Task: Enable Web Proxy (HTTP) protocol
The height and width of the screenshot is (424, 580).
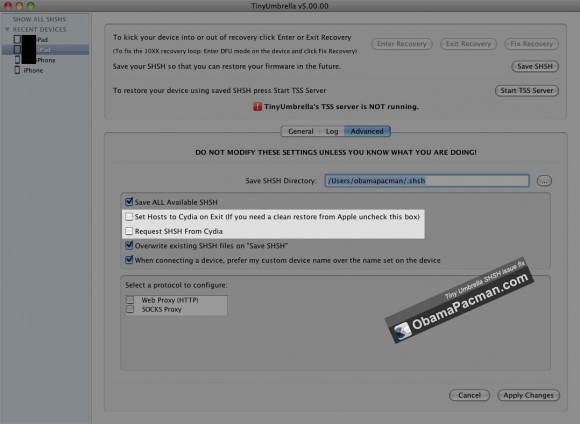Action: coord(130,300)
